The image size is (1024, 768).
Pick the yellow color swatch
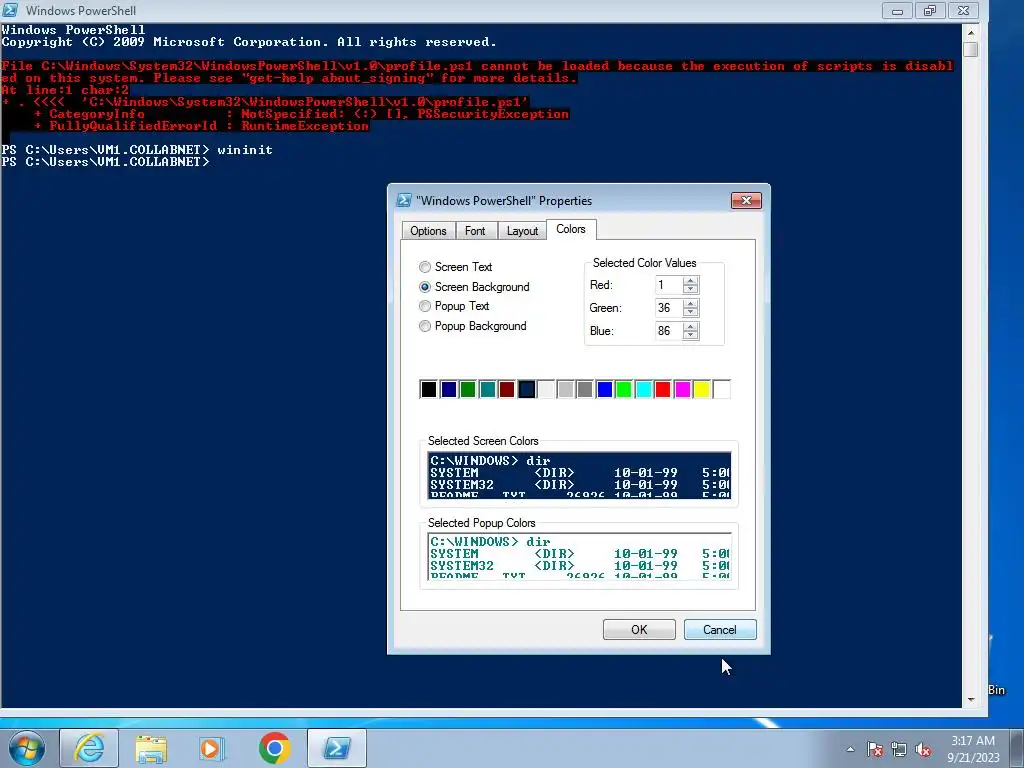point(702,389)
